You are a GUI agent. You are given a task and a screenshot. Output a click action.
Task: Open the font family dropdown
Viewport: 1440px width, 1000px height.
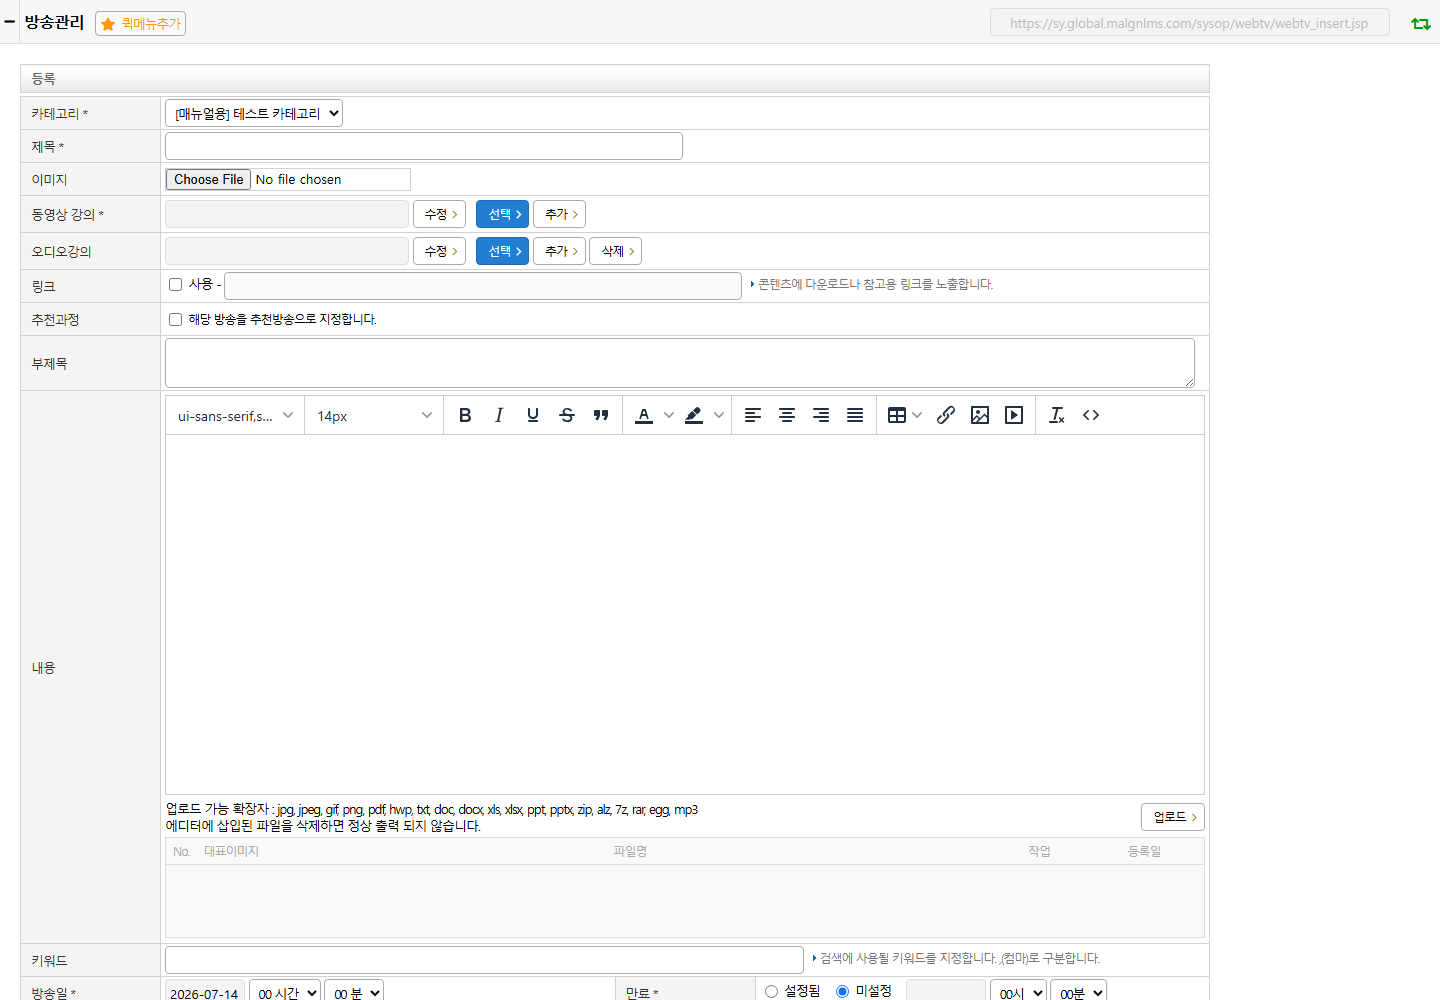pyautogui.click(x=235, y=415)
